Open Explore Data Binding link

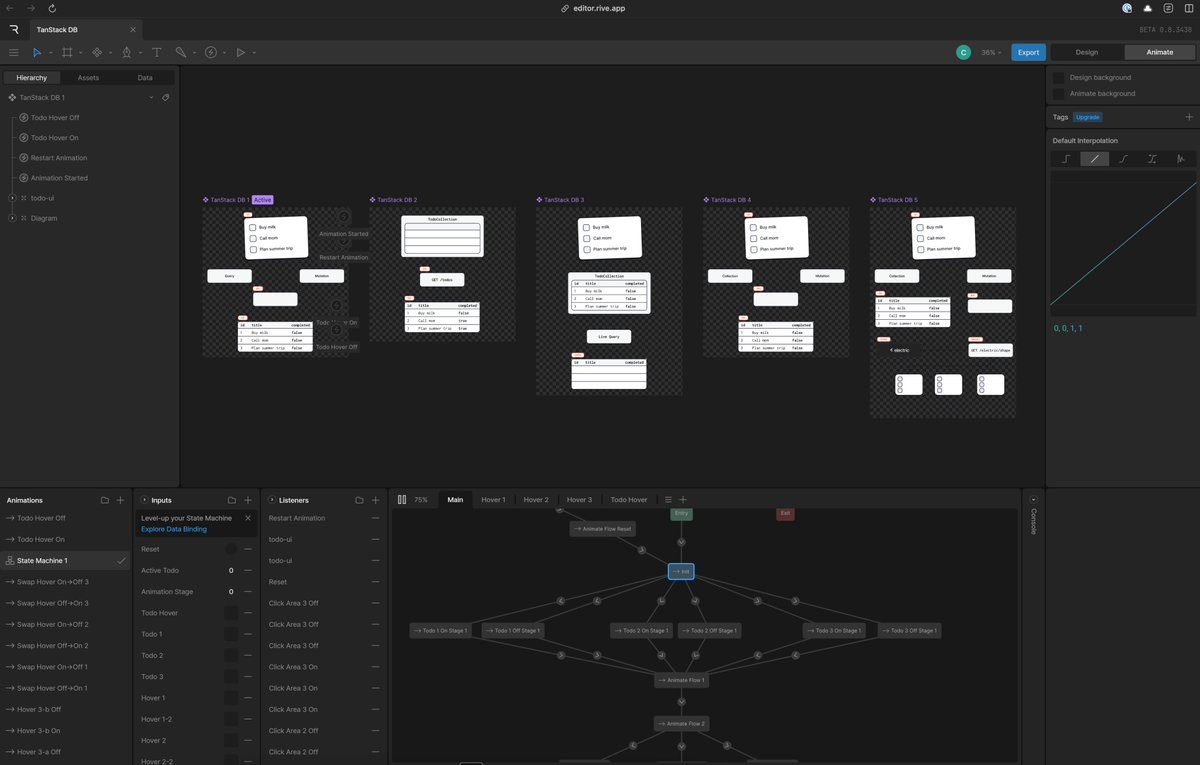coord(174,529)
